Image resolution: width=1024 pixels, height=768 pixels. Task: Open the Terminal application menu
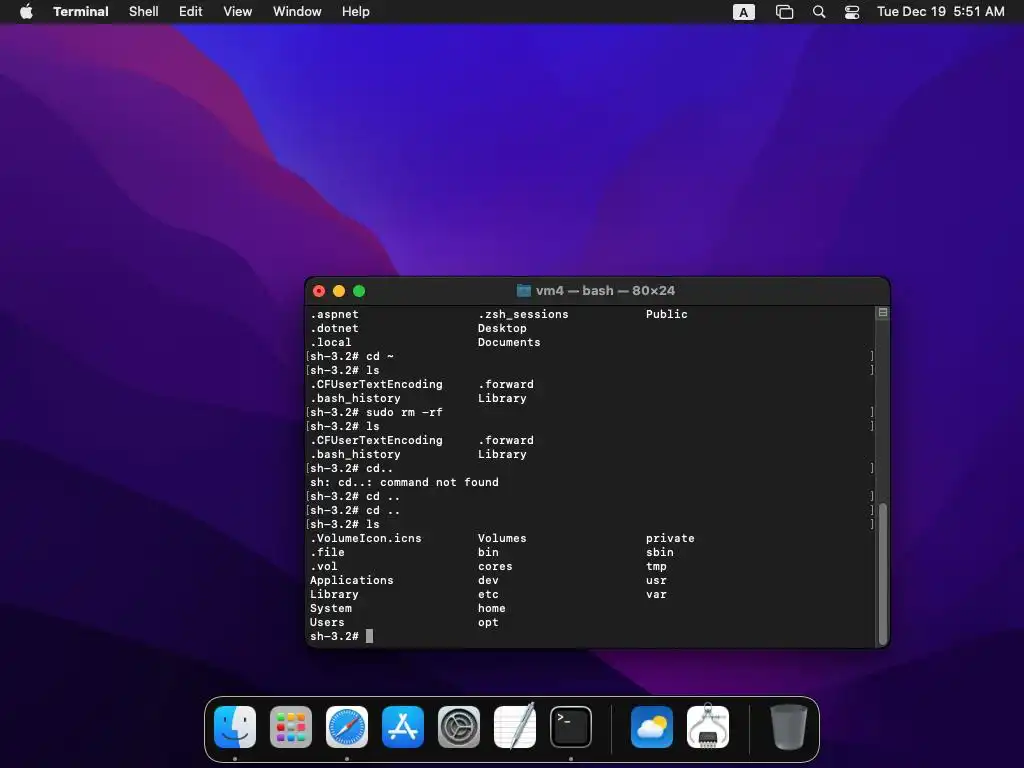[x=81, y=12]
